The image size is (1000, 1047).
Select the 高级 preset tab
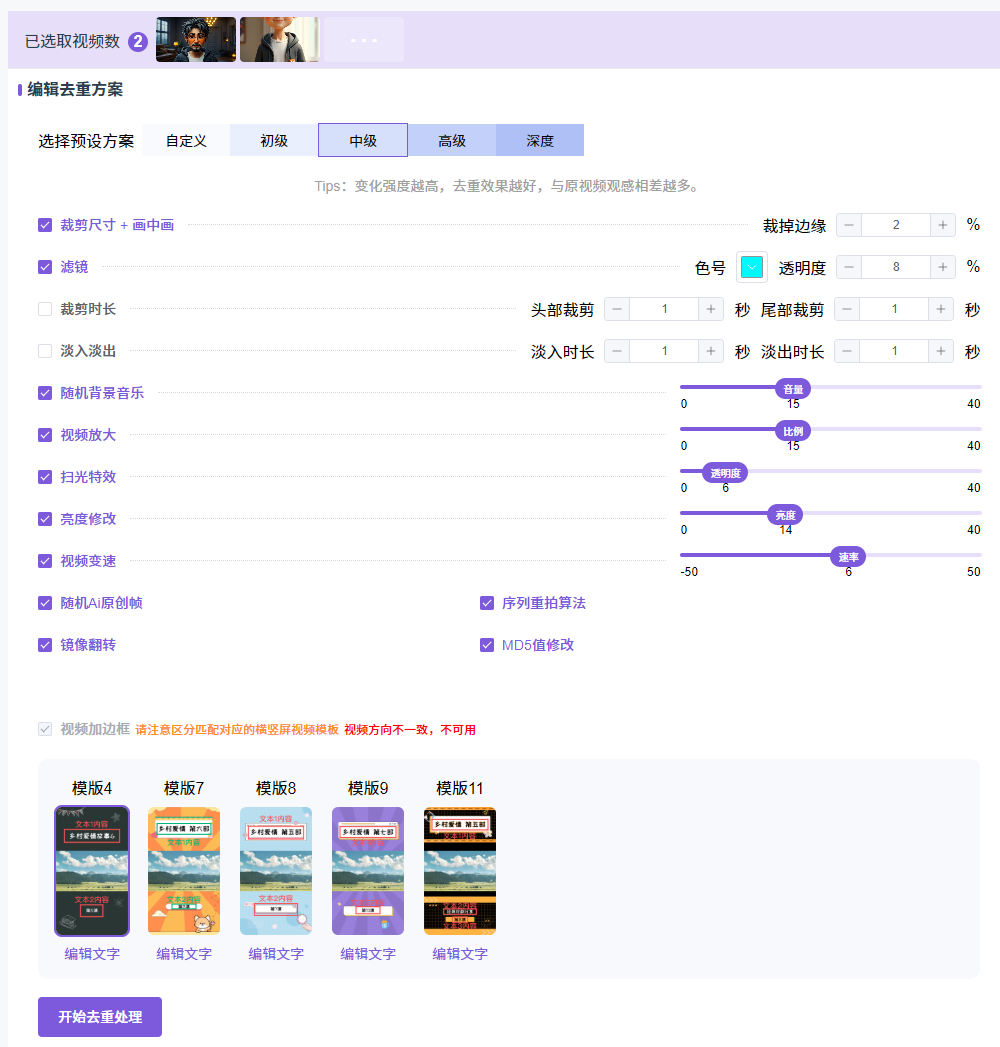click(x=452, y=141)
